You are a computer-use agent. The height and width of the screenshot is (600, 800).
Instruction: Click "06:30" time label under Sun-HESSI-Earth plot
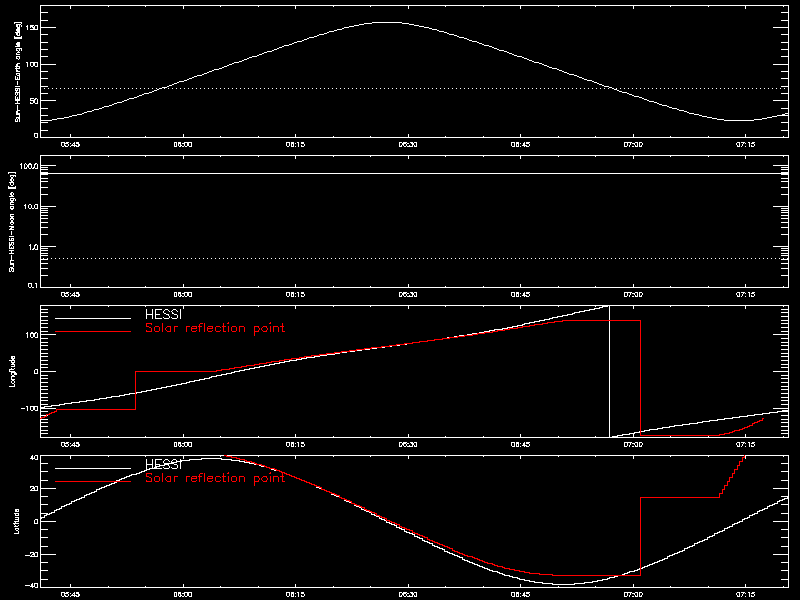click(x=408, y=144)
